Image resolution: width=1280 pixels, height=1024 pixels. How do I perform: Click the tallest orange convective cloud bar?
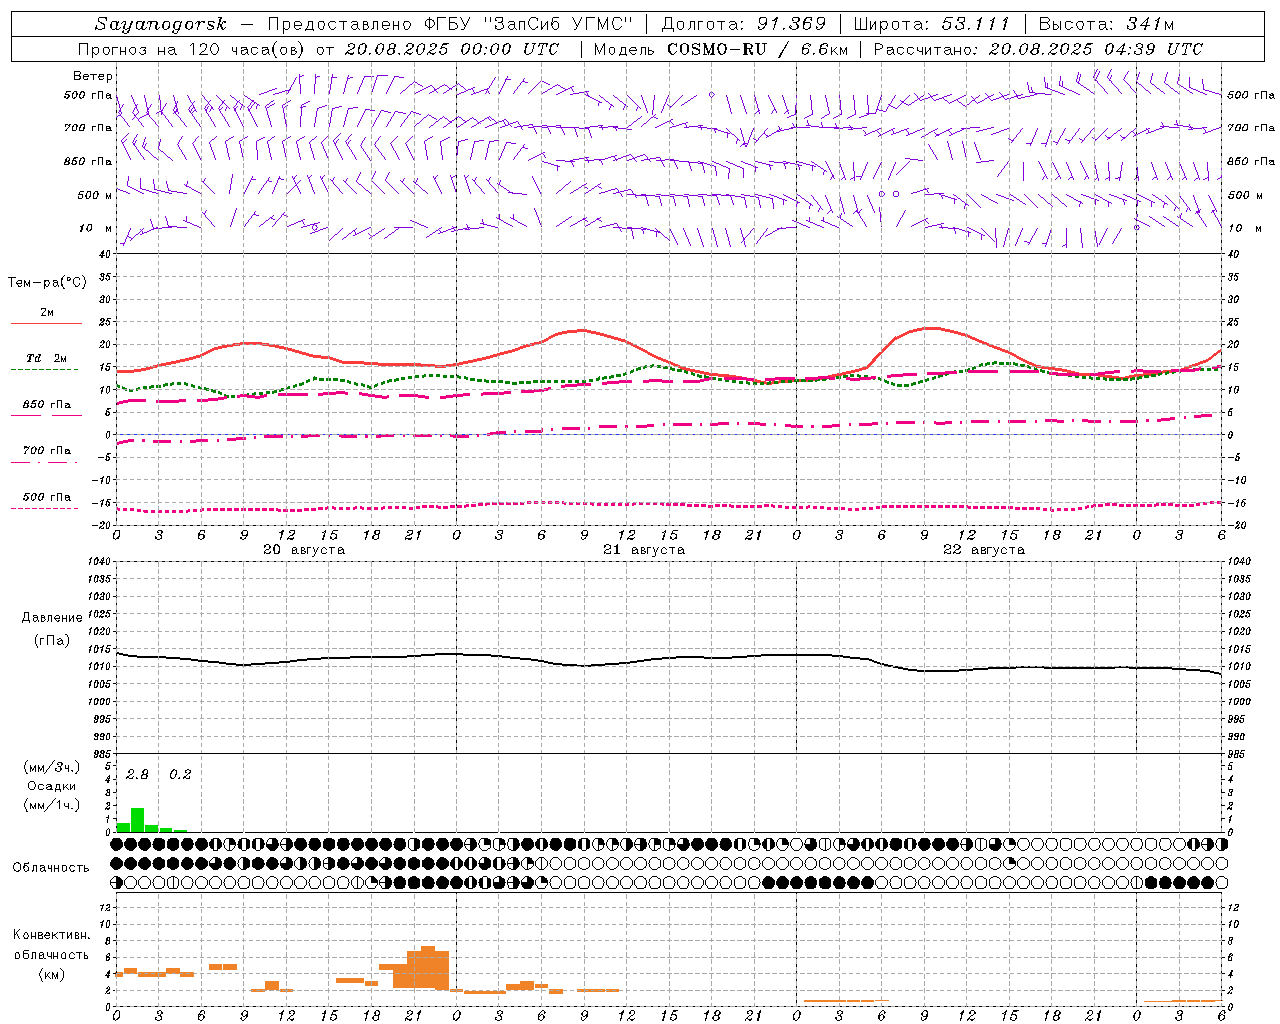[x=428, y=968]
